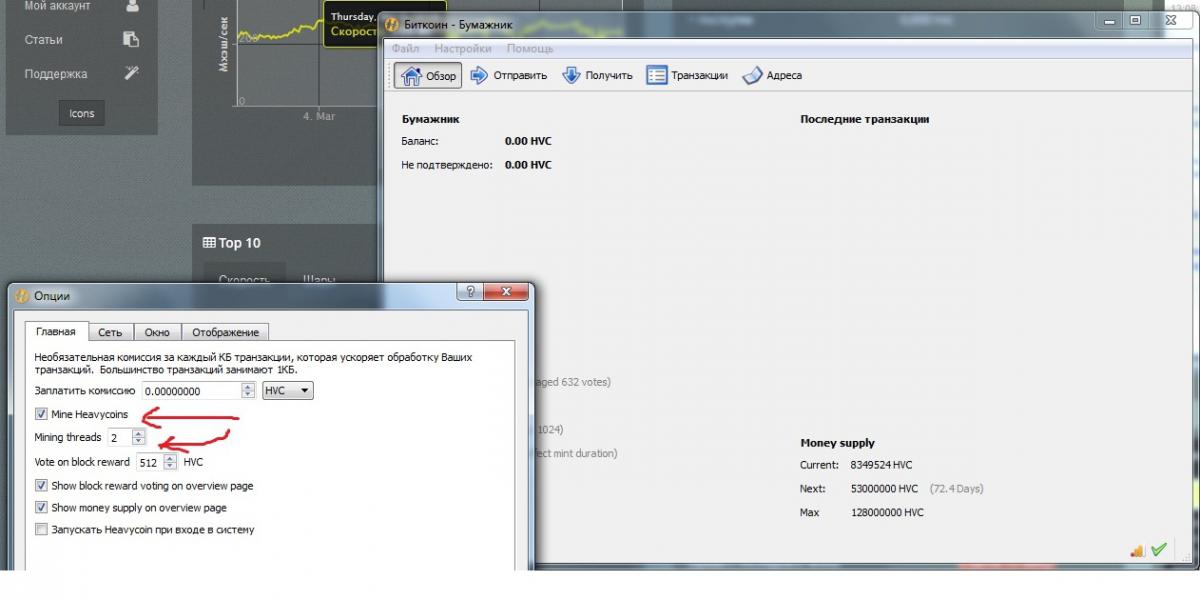Image resolution: width=1200 pixels, height=600 pixels.
Task: Switch to the Отображение tab
Action: pos(225,332)
